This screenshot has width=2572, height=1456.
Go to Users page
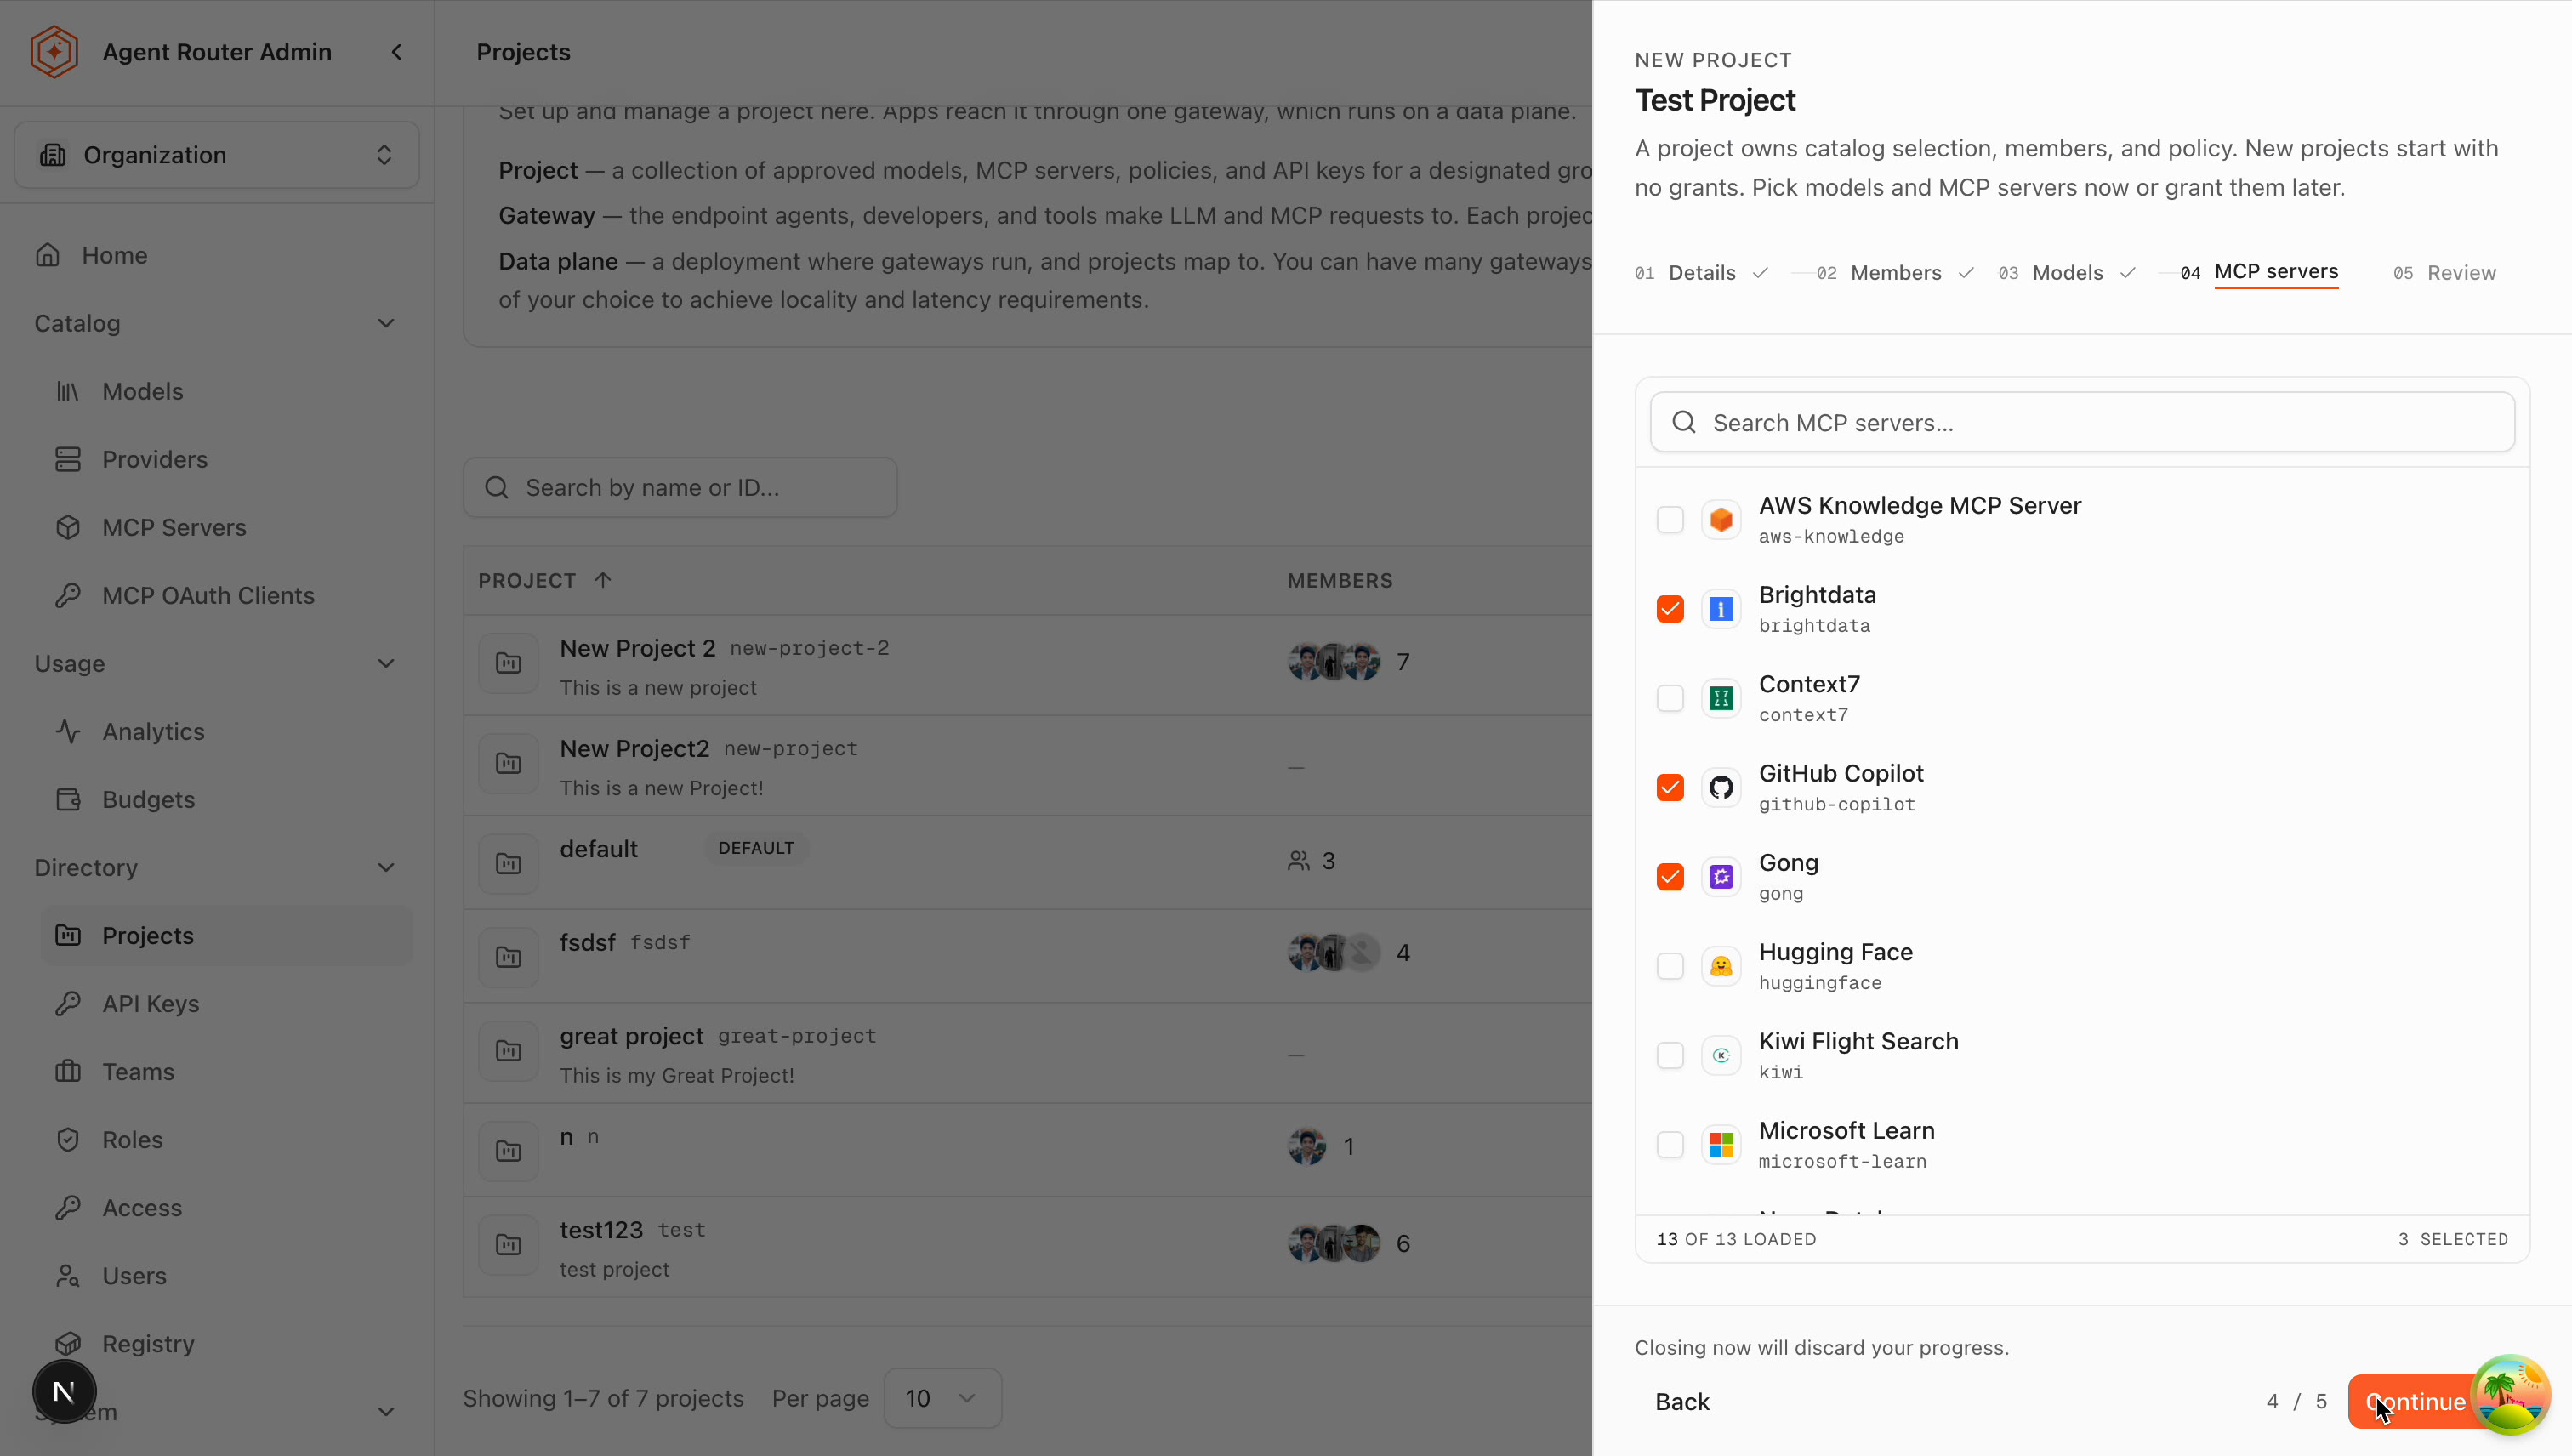tap(134, 1275)
